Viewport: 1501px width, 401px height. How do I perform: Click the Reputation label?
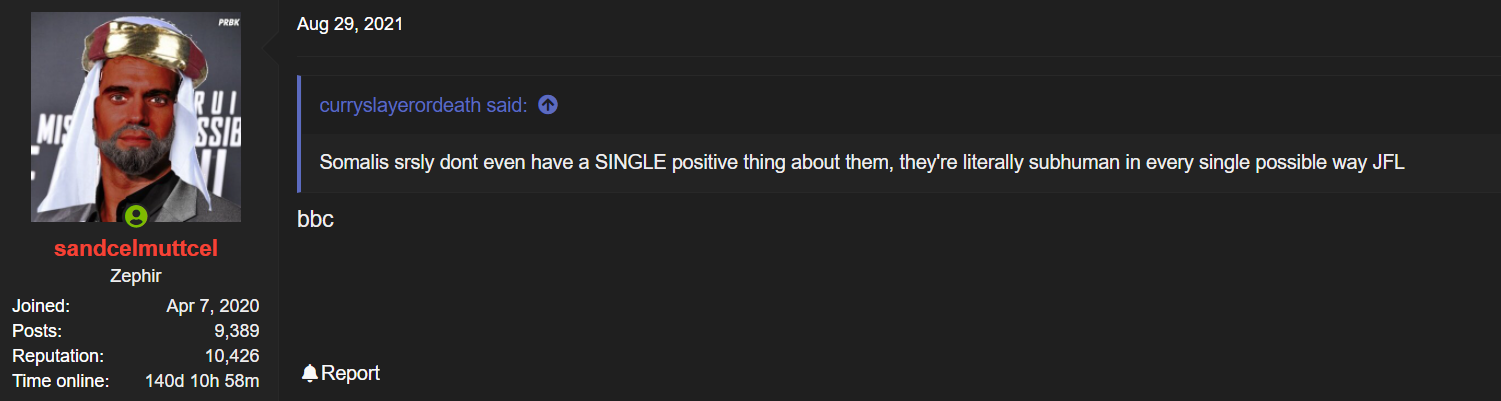coord(58,356)
